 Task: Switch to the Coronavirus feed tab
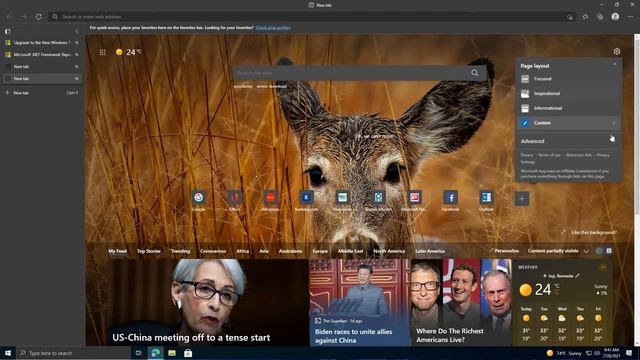click(x=213, y=251)
